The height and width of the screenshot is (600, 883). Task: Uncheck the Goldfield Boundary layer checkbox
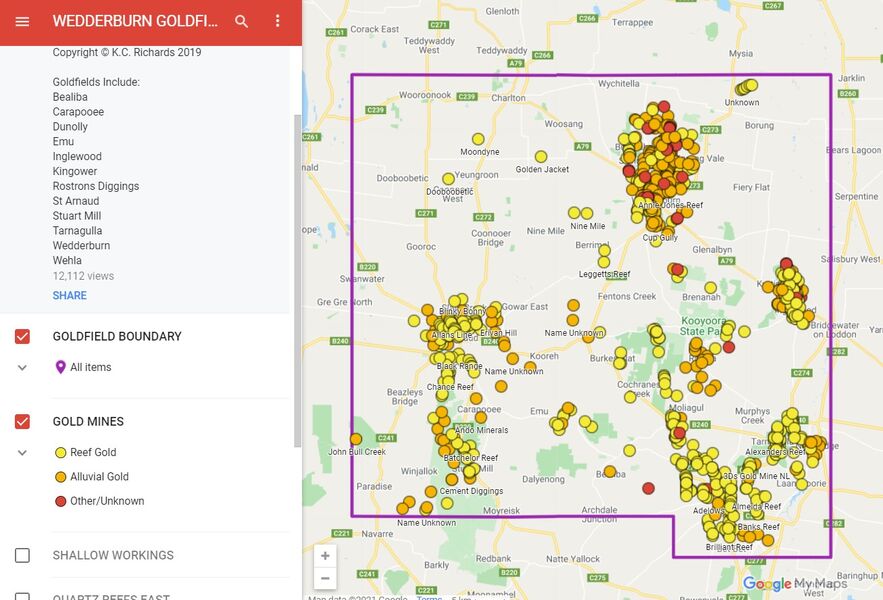point(22,337)
